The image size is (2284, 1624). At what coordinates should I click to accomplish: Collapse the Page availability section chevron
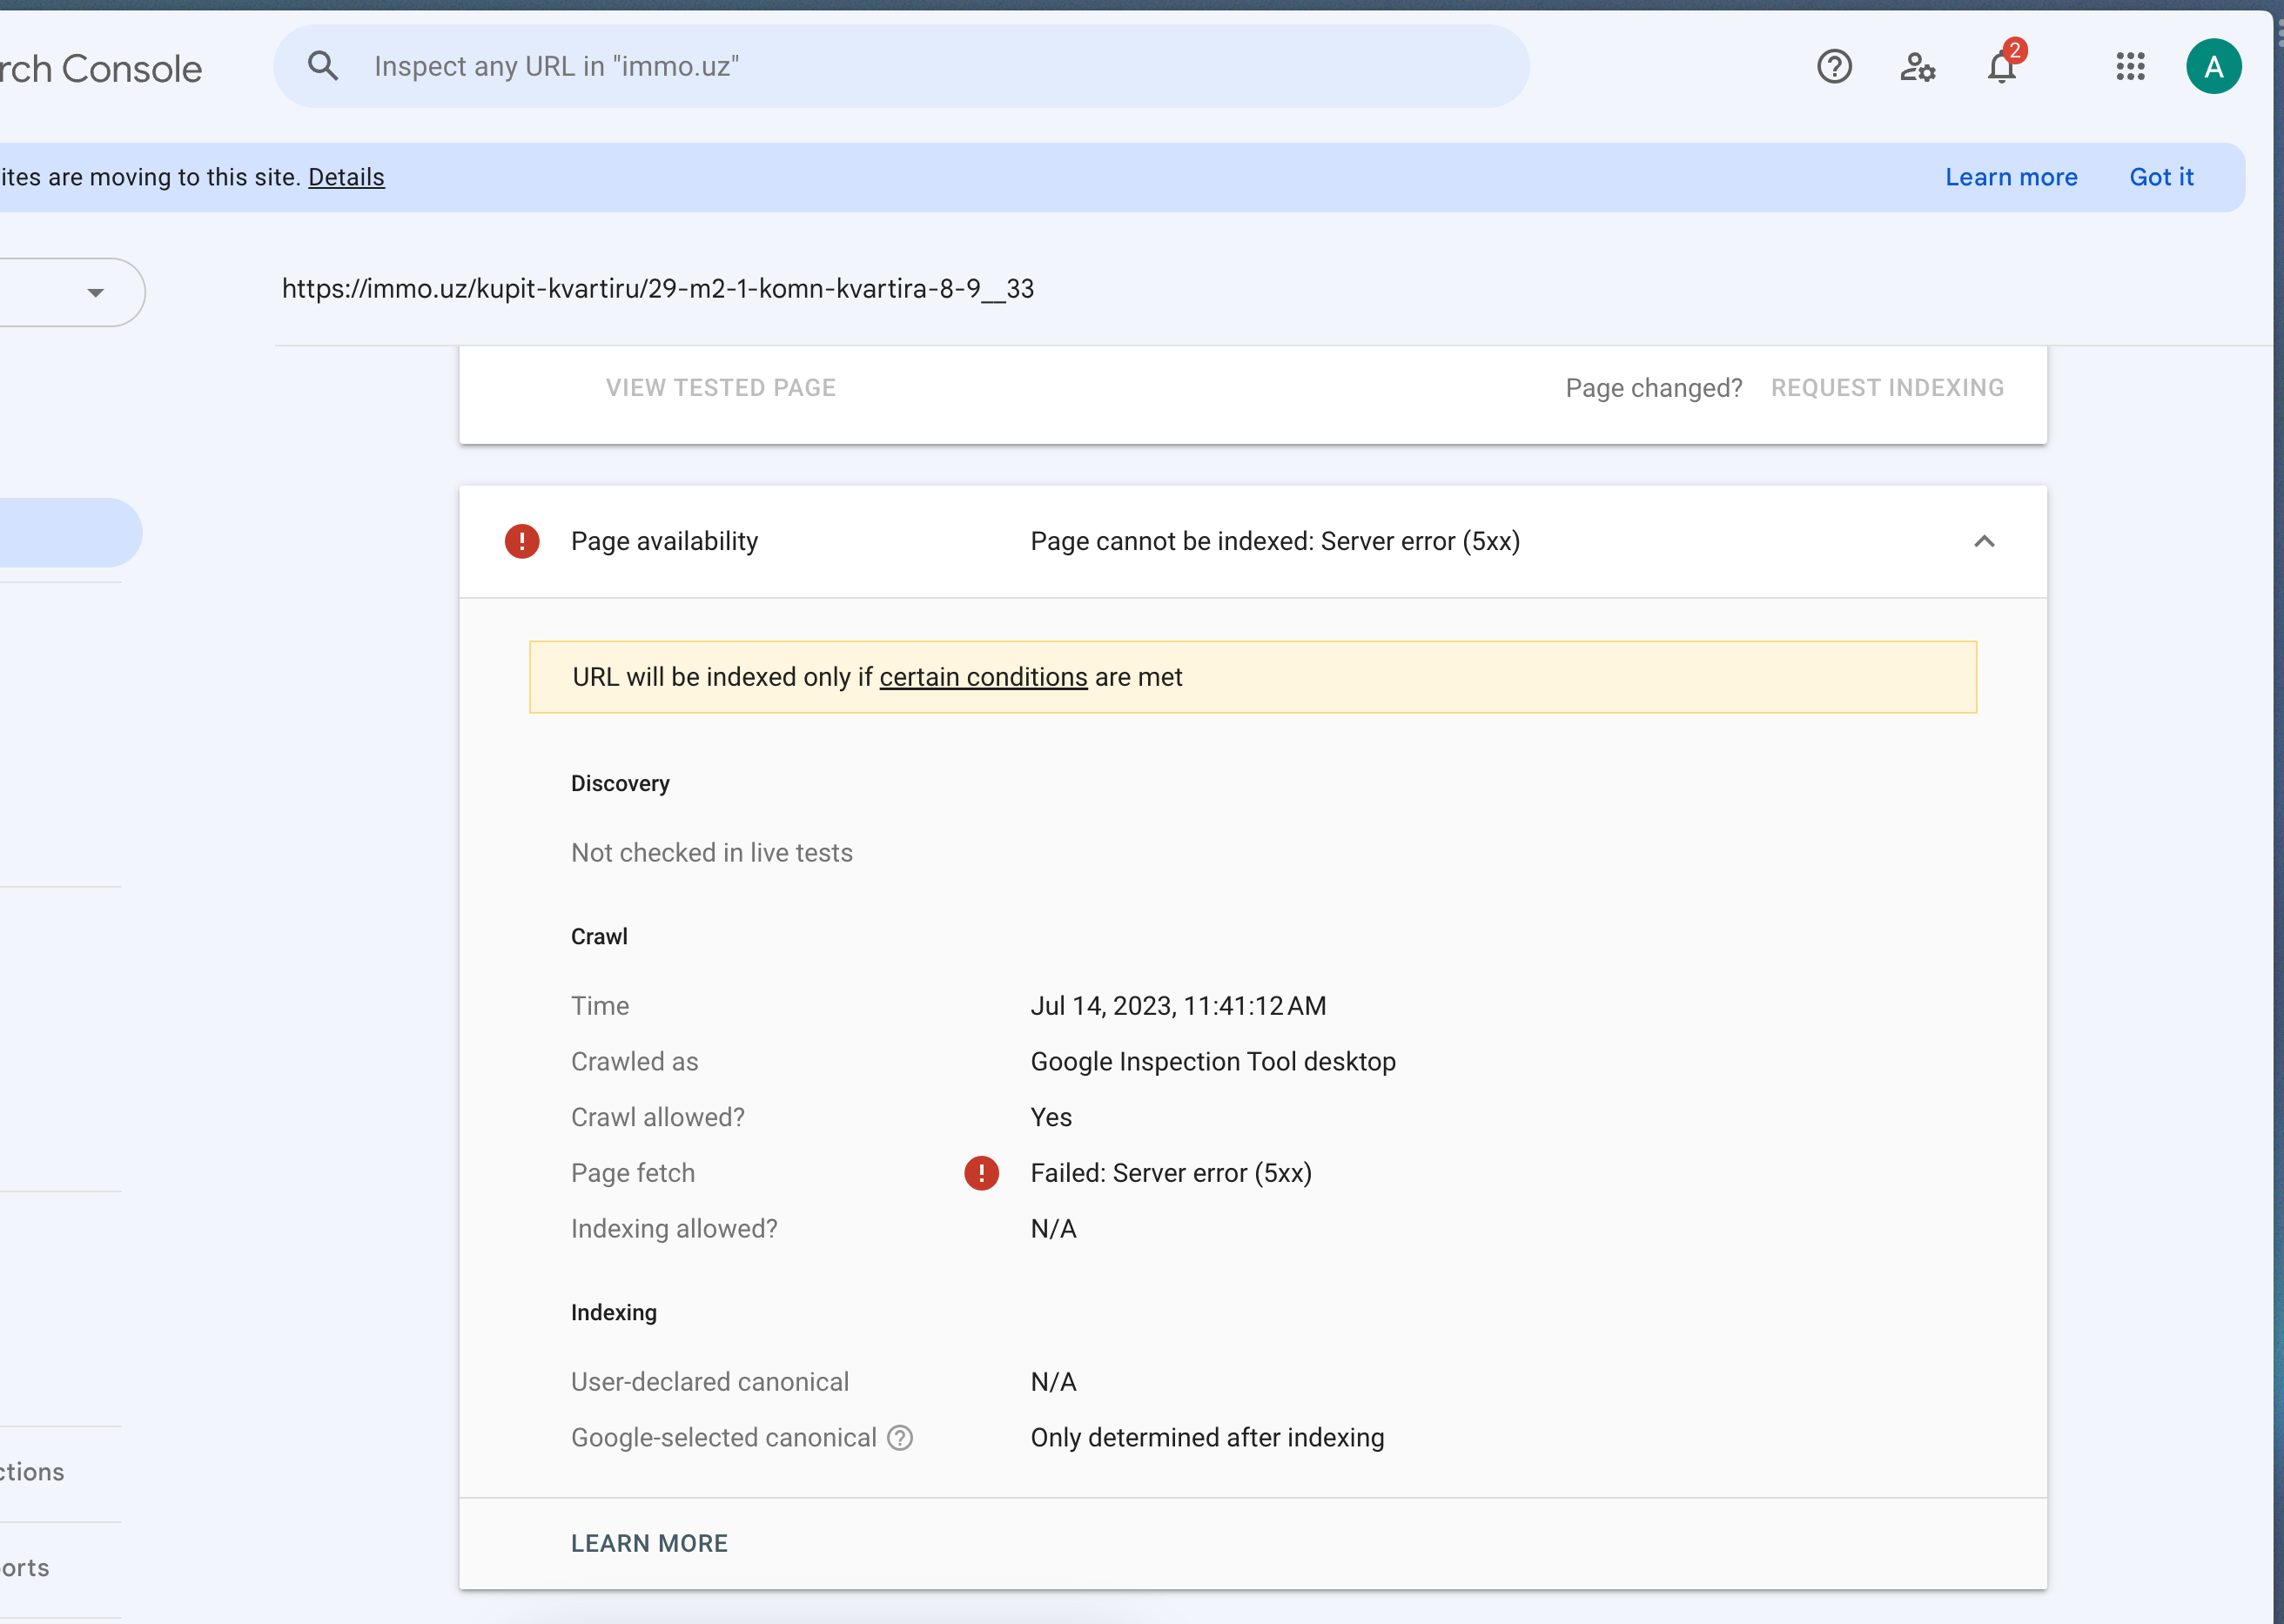pyautogui.click(x=1984, y=541)
